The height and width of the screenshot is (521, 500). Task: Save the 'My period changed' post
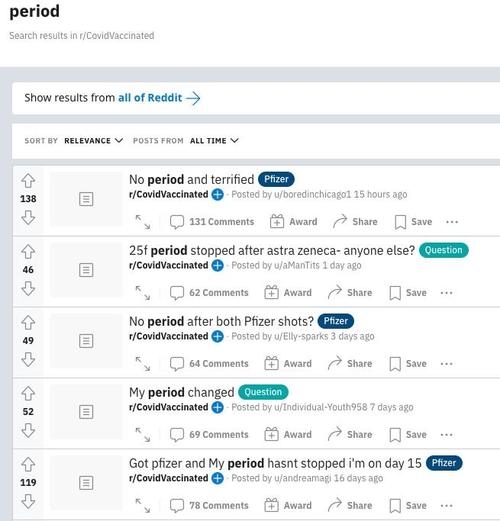pyautogui.click(x=408, y=435)
